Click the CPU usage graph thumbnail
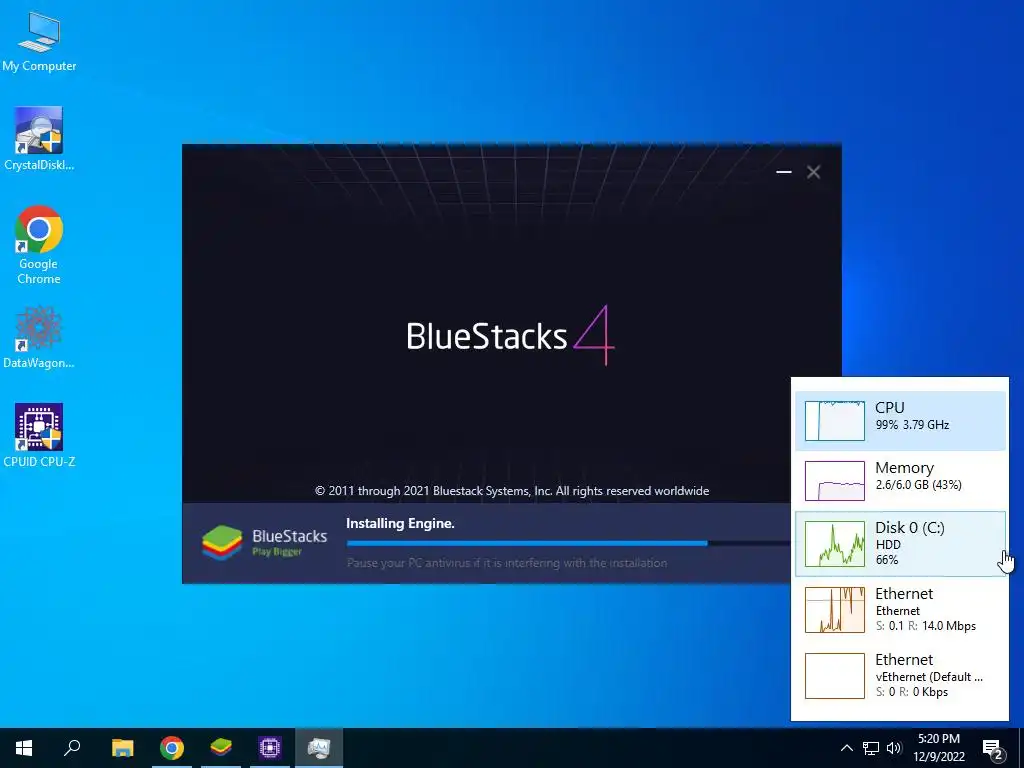Viewport: 1024px width, 768px height. point(835,421)
